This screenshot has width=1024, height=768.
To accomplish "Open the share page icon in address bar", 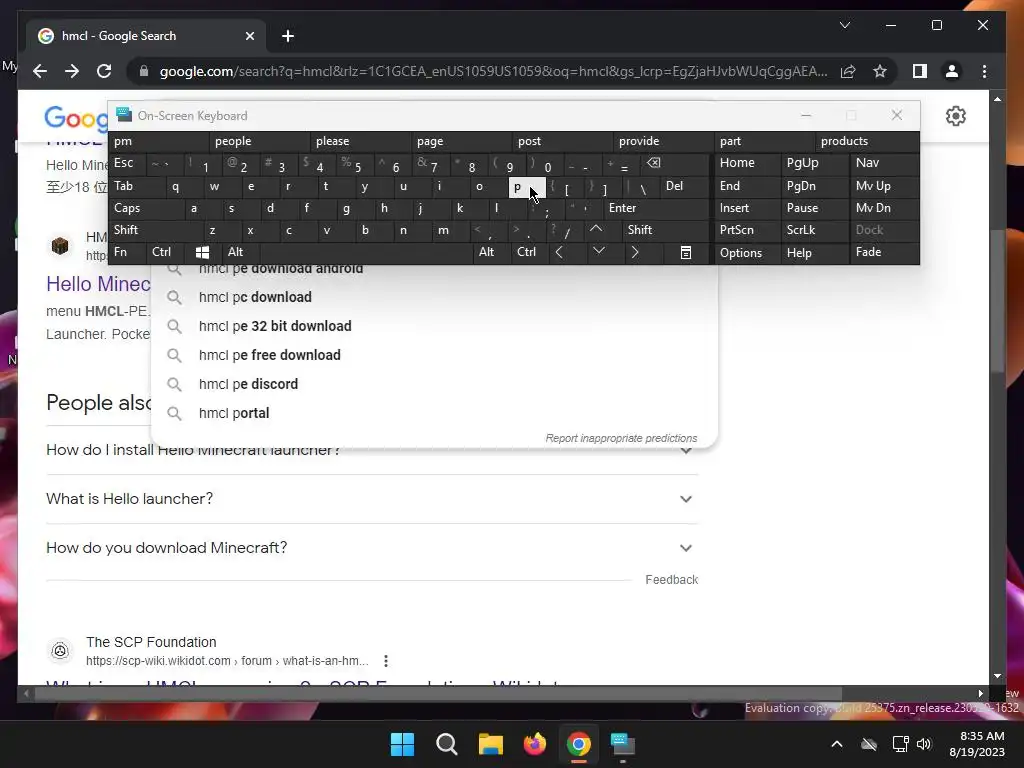I will 848,71.
